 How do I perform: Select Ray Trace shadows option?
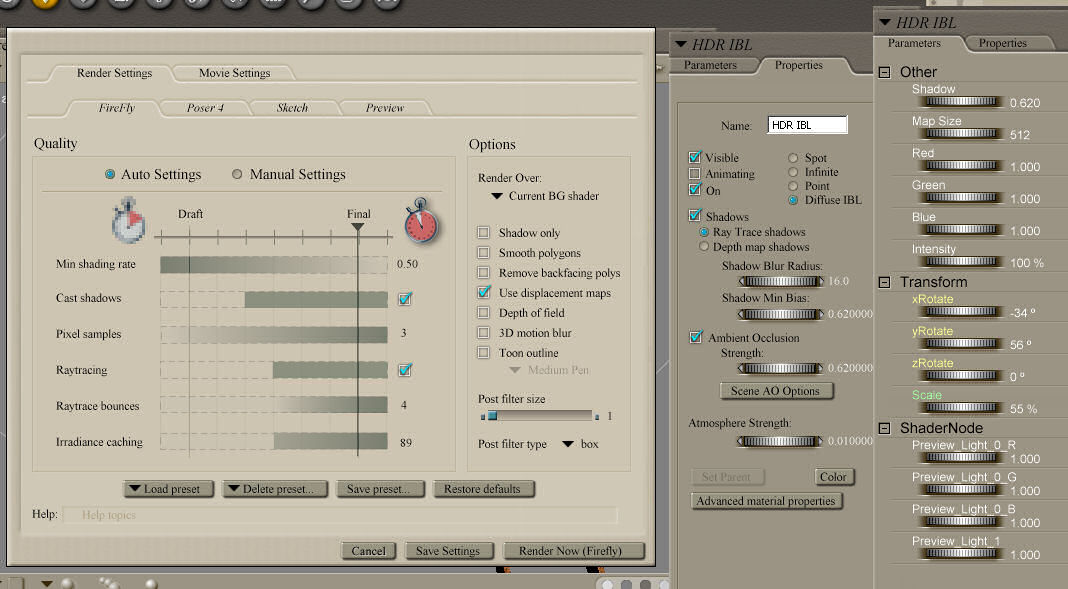click(x=704, y=232)
